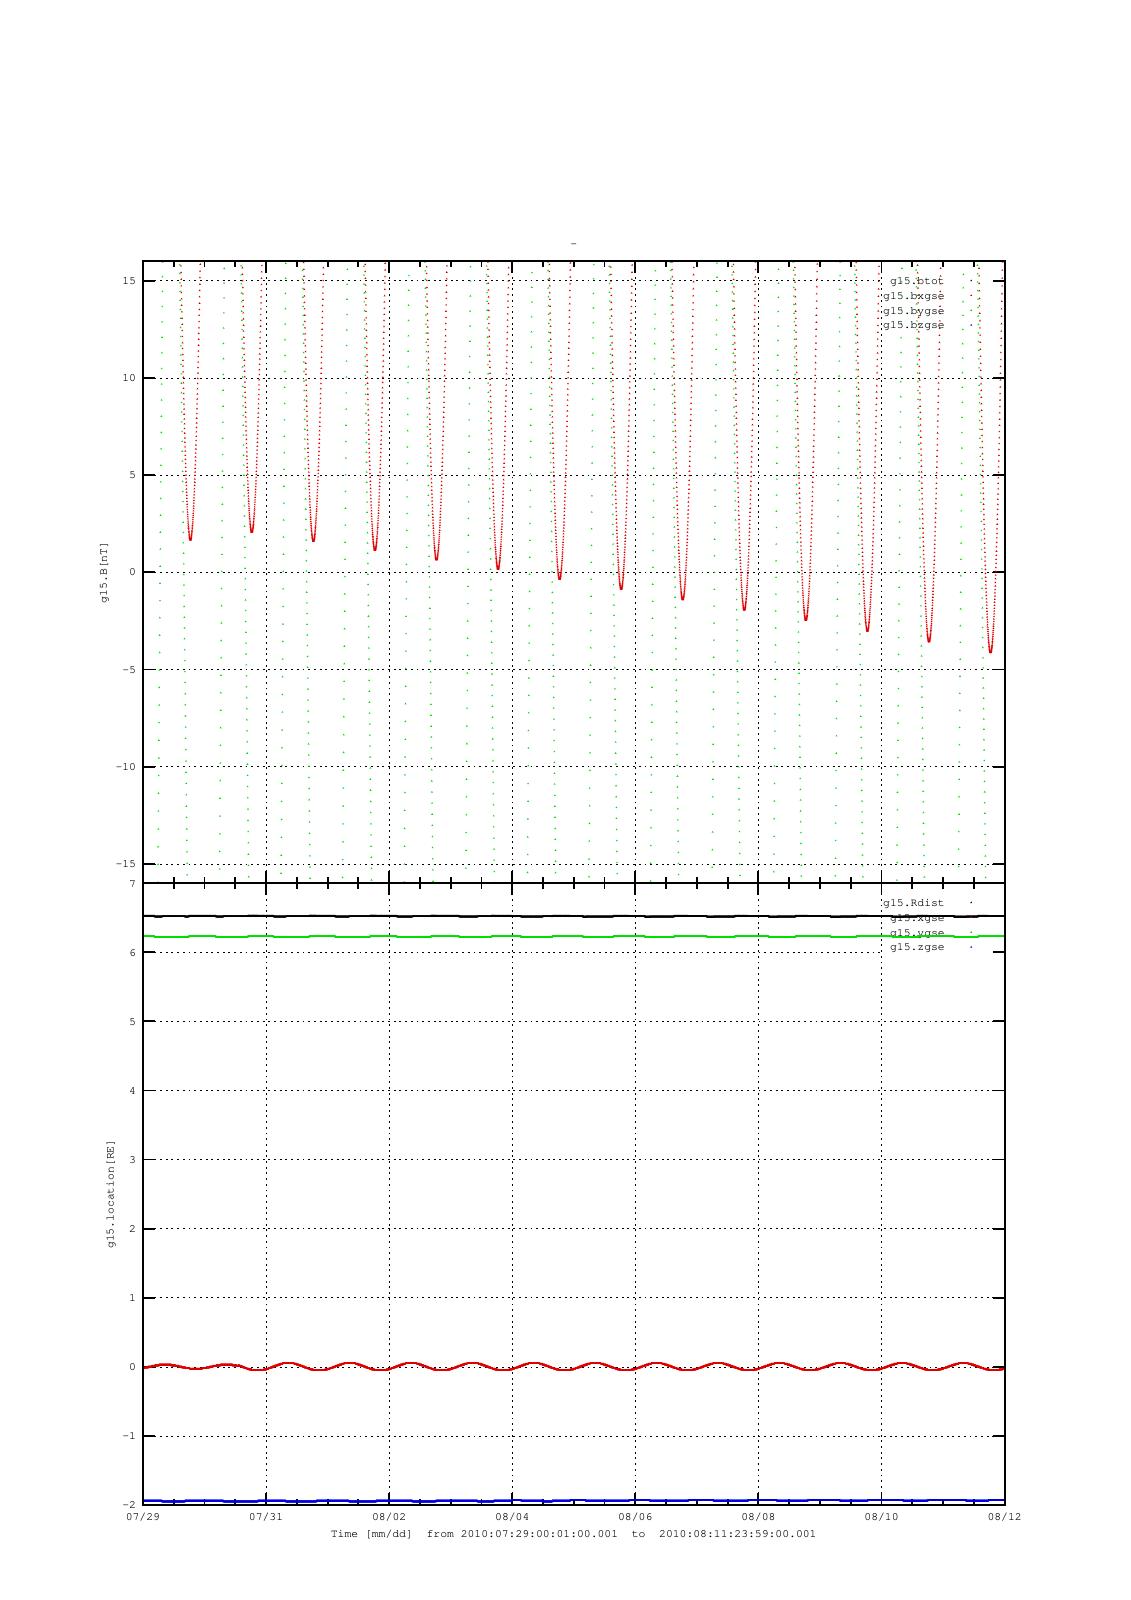This screenshot has width=1131, height=1600.
Task: Click the 1 tick on the location axis
Action: coord(133,1298)
